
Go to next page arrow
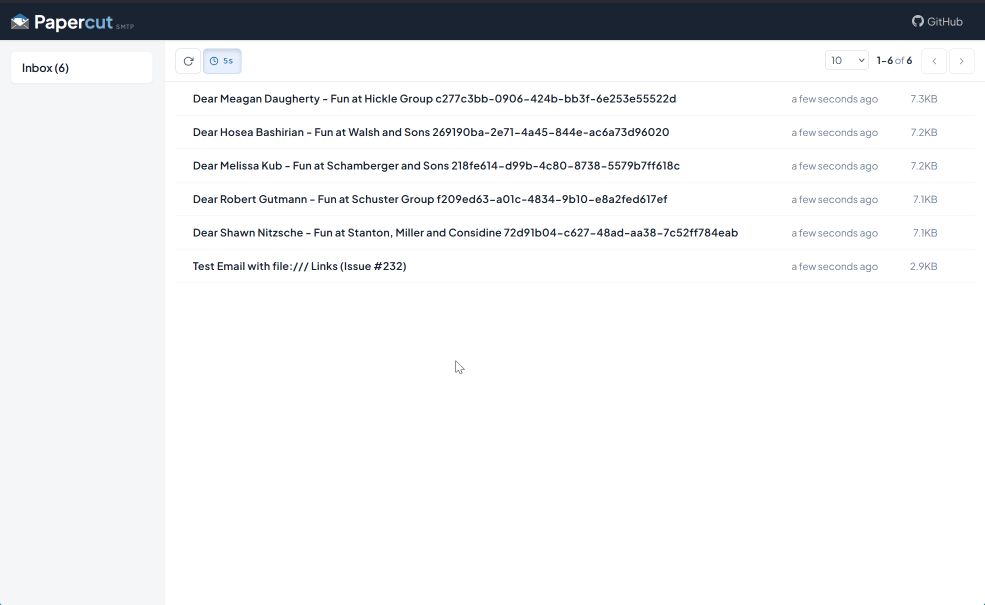point(961,61)
